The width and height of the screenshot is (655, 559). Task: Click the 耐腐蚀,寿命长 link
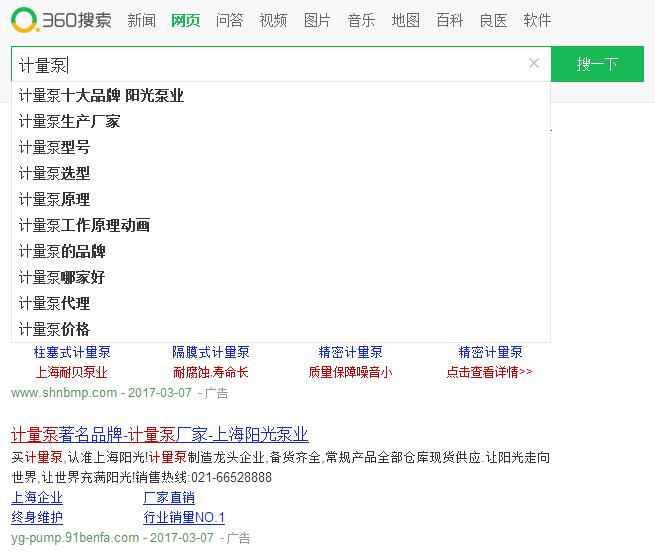[211, 372]
